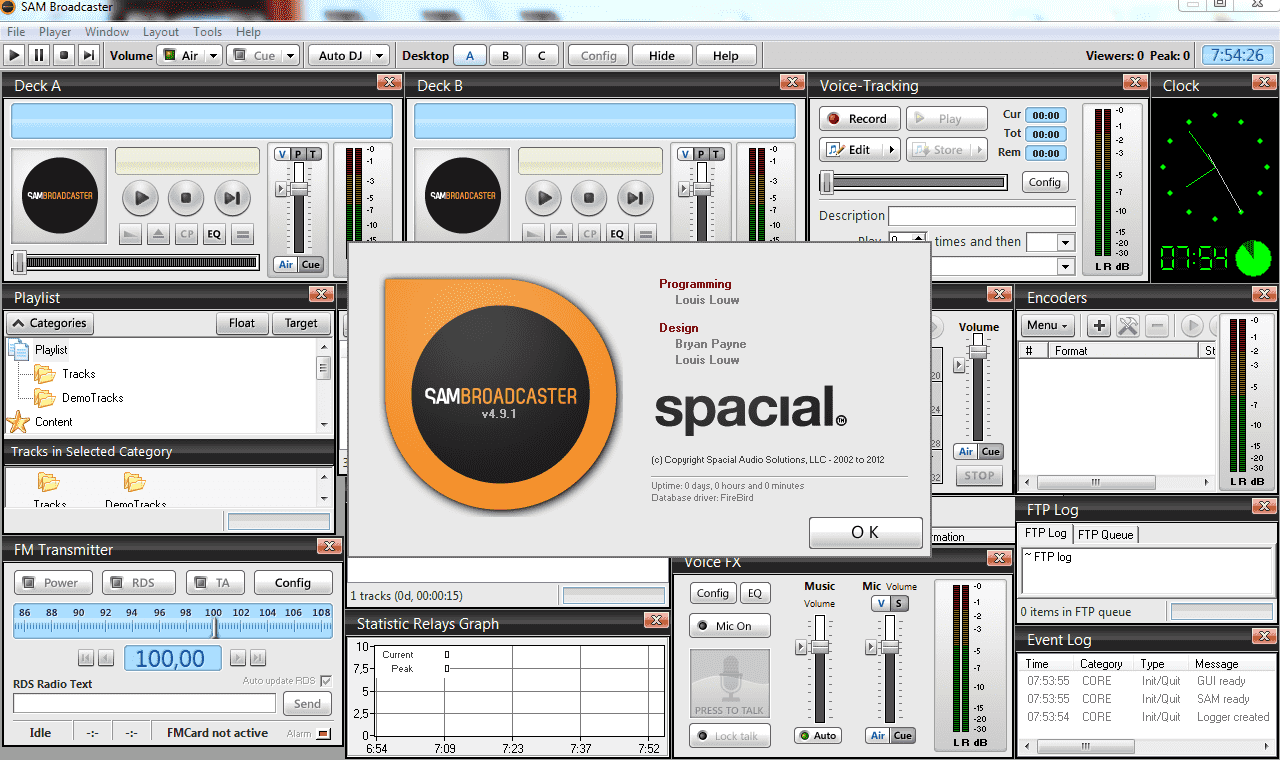Click the fade icon on Deck A
1280x760 pixels.
coord(130,235)
